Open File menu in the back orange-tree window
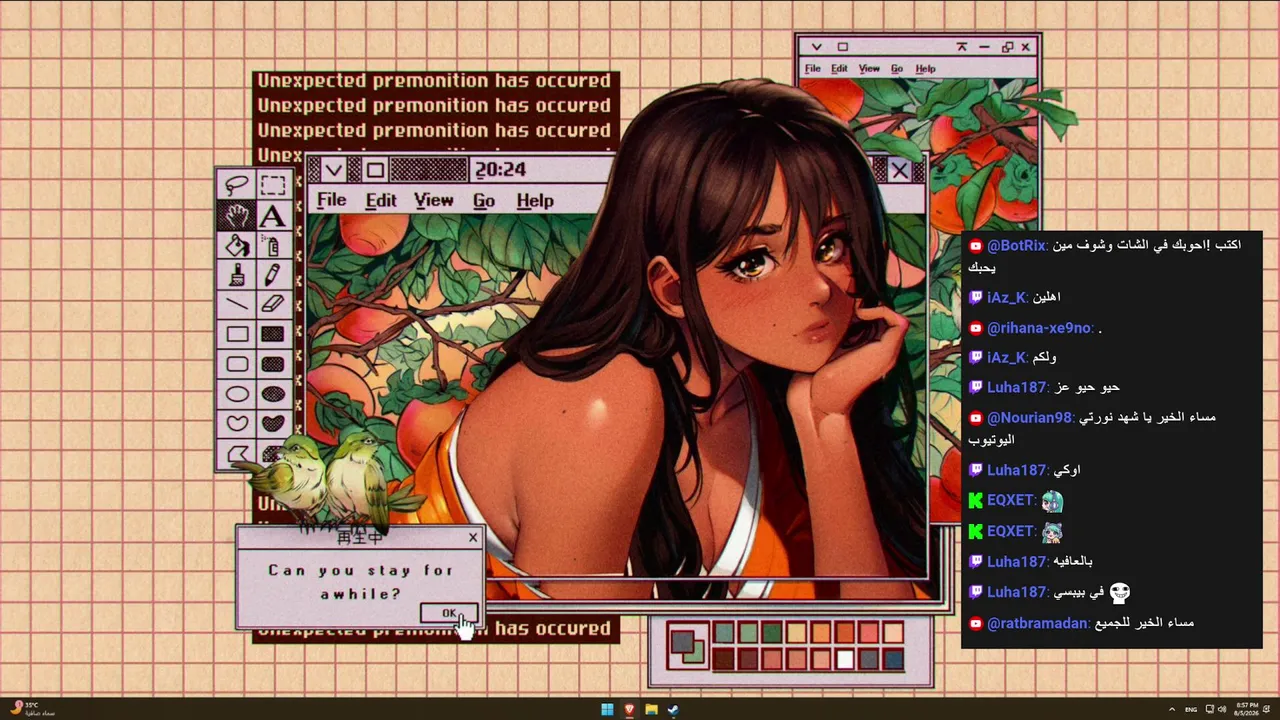The width and height of the screenshot is (1280, 720). [x=813, y=69]
